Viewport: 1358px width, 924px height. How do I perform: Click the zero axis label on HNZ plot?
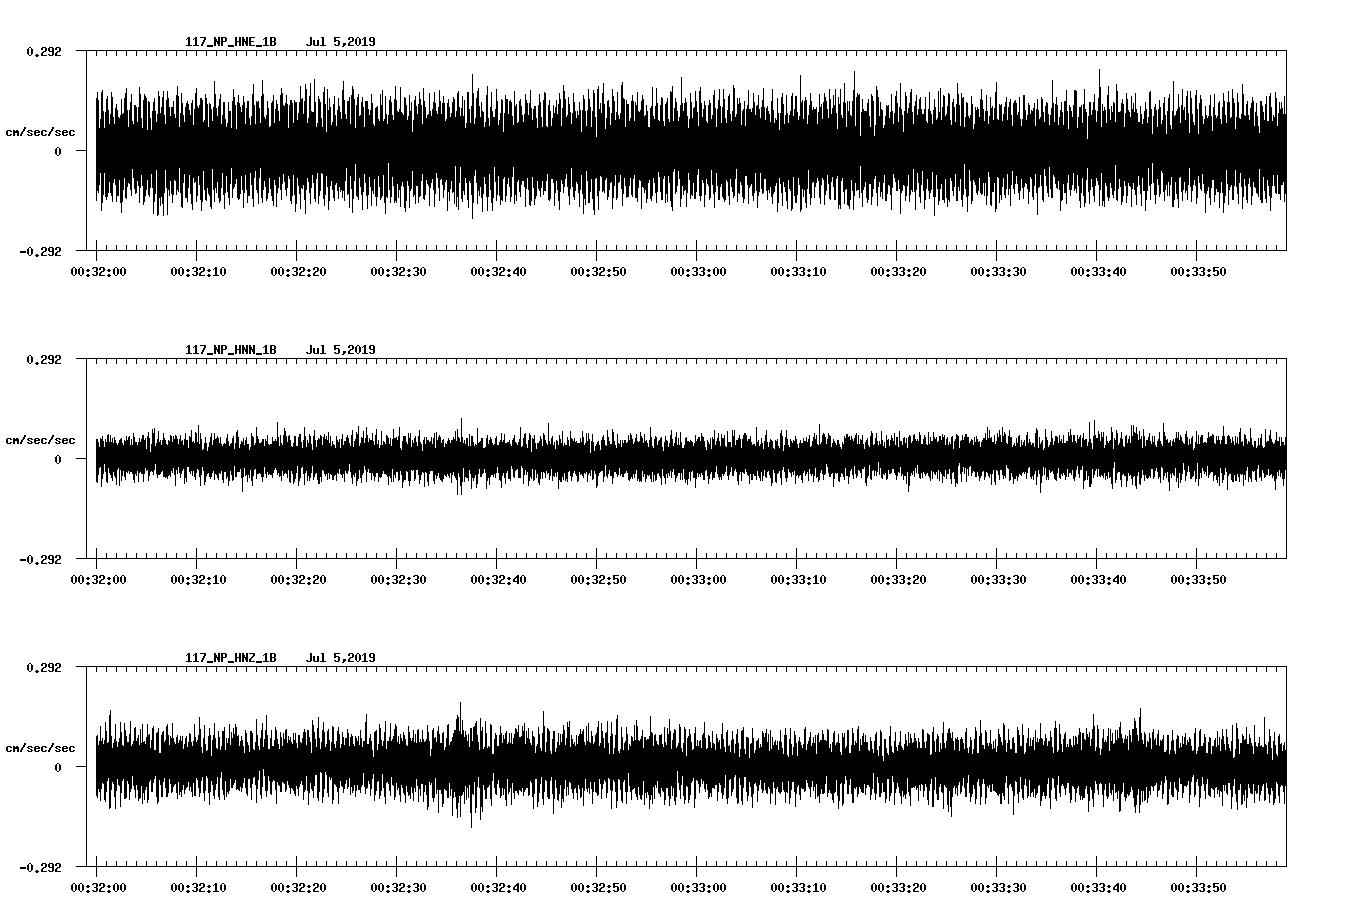[58, 767]
